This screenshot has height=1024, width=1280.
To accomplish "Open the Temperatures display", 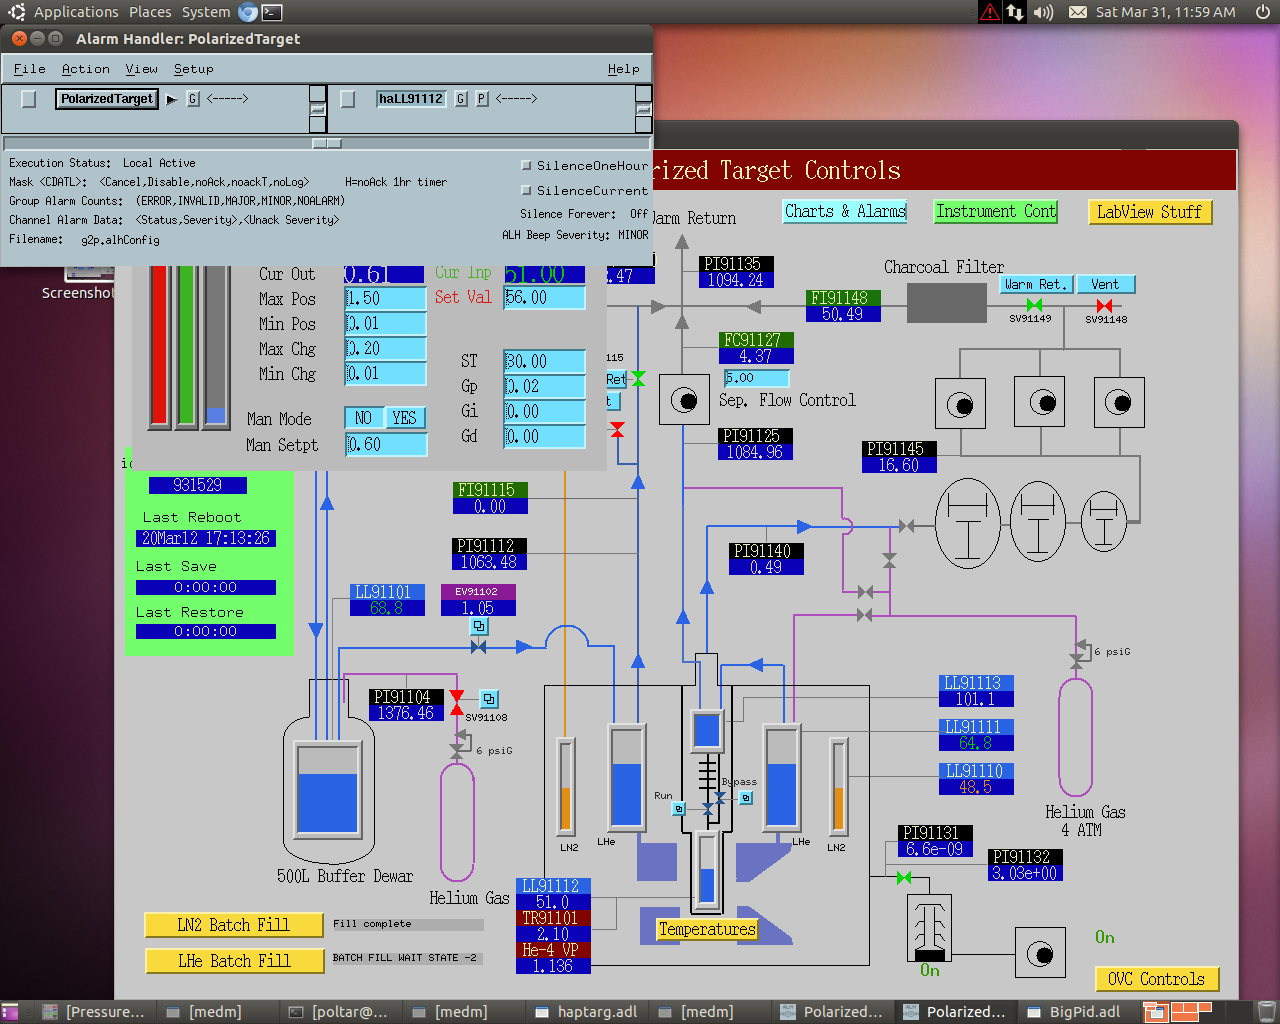I will tap(707, 929).
